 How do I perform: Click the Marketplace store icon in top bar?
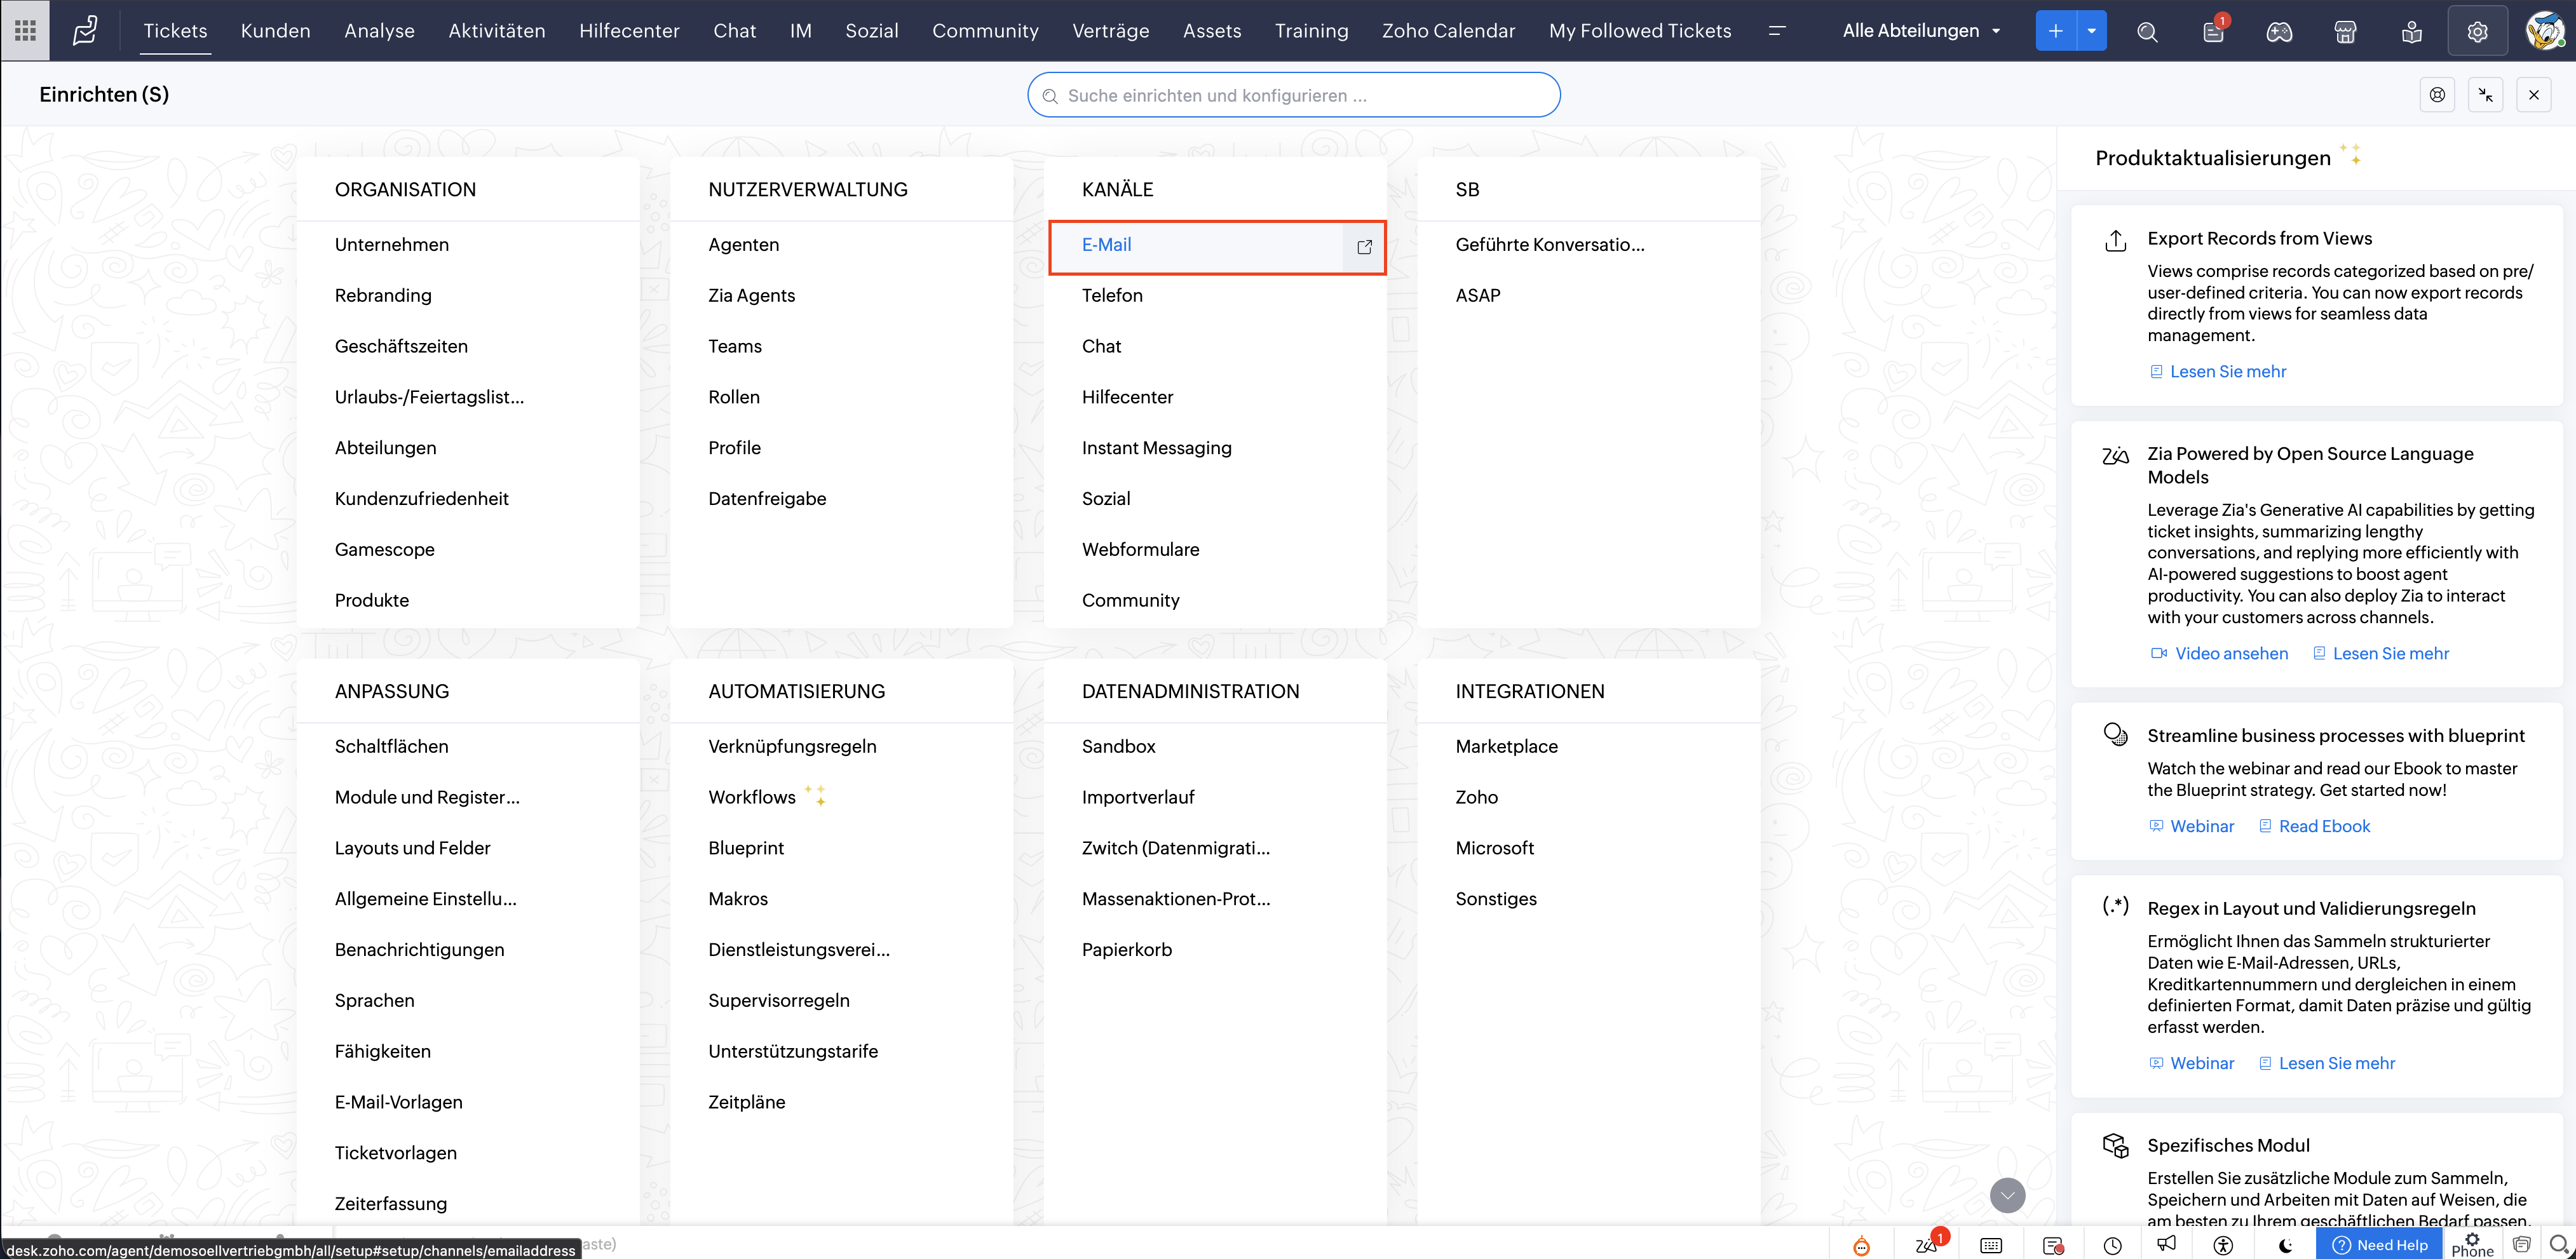(2345, 32)
